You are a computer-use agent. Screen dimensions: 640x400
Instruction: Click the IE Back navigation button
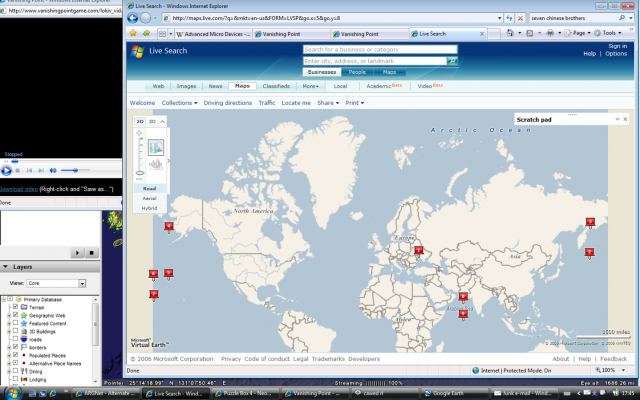(133, 18)
